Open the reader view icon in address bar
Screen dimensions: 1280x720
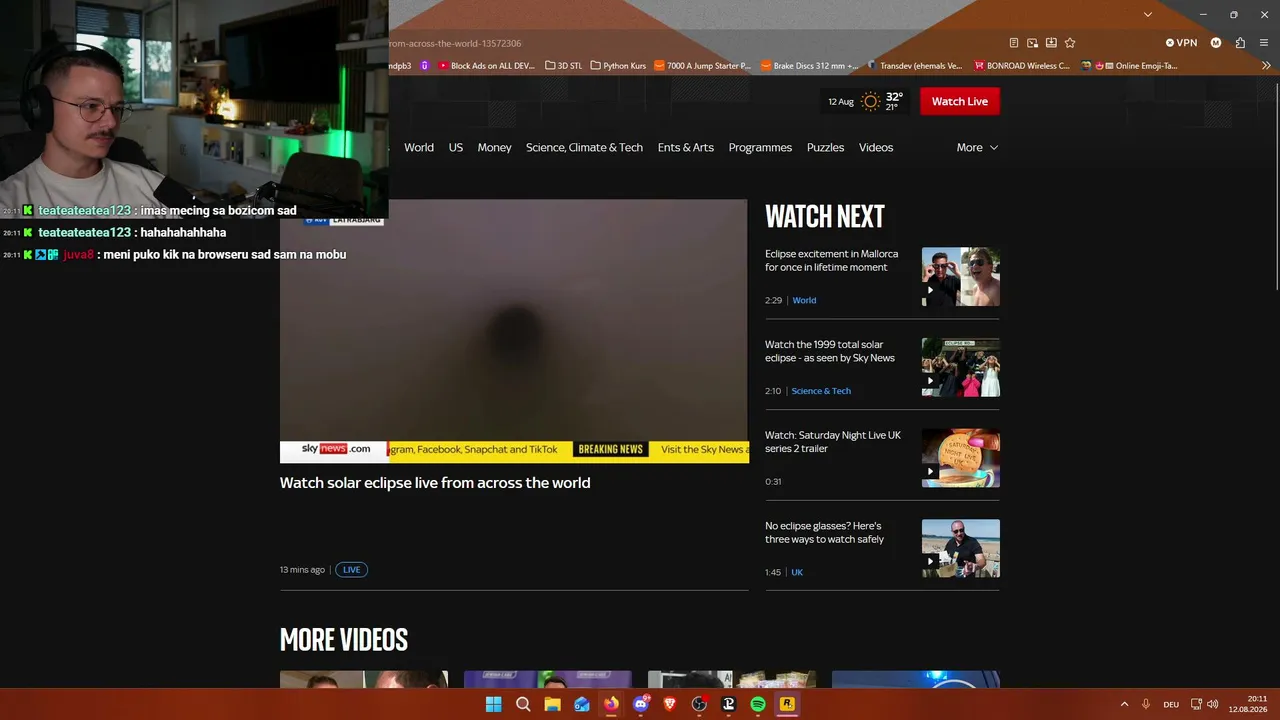pyautogui.click(x=1014, y=43)
